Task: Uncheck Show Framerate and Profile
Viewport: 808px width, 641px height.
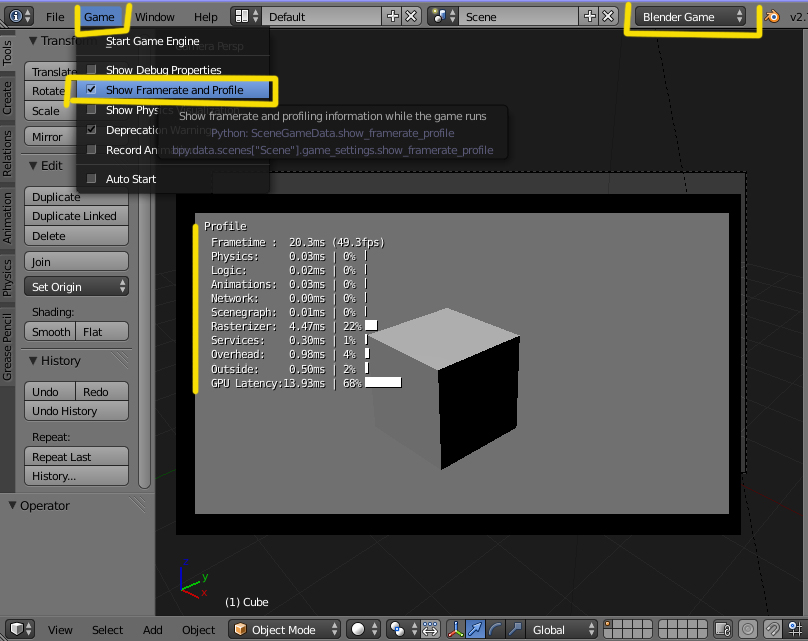Action: [91, 89]
